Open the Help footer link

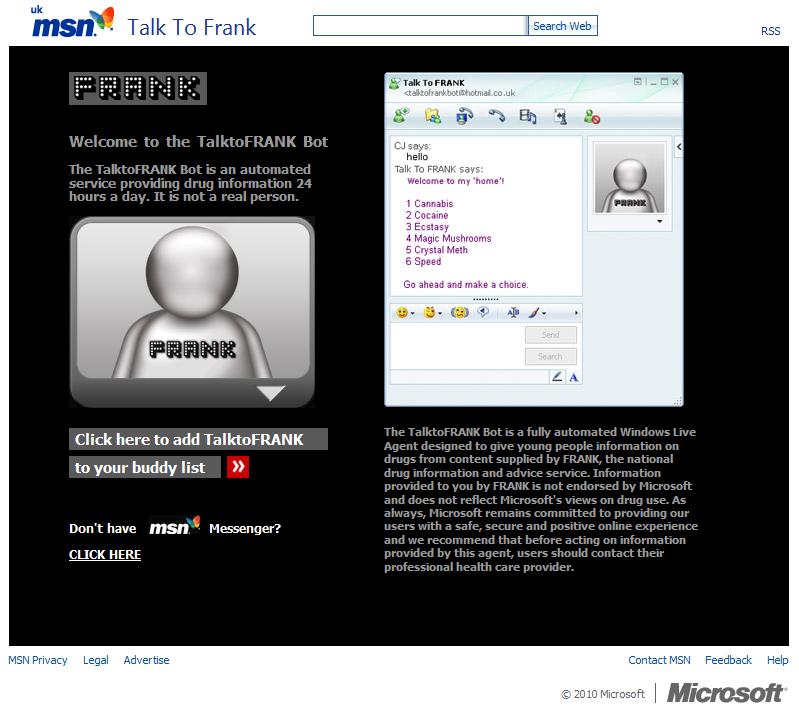[778, 660]
